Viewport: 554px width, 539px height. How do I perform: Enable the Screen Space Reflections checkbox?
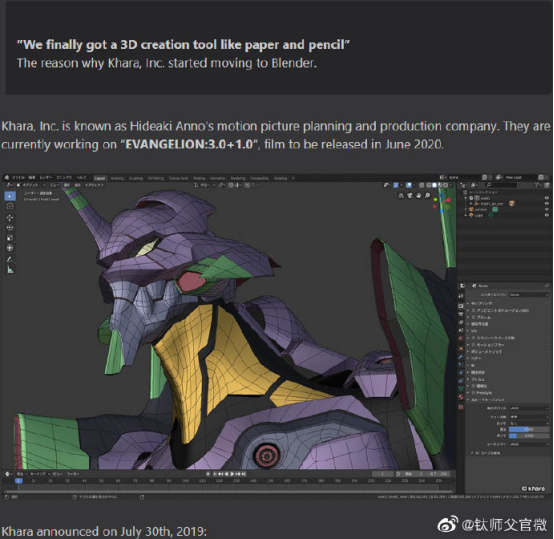pyautogui.click(x=473, y=338)
